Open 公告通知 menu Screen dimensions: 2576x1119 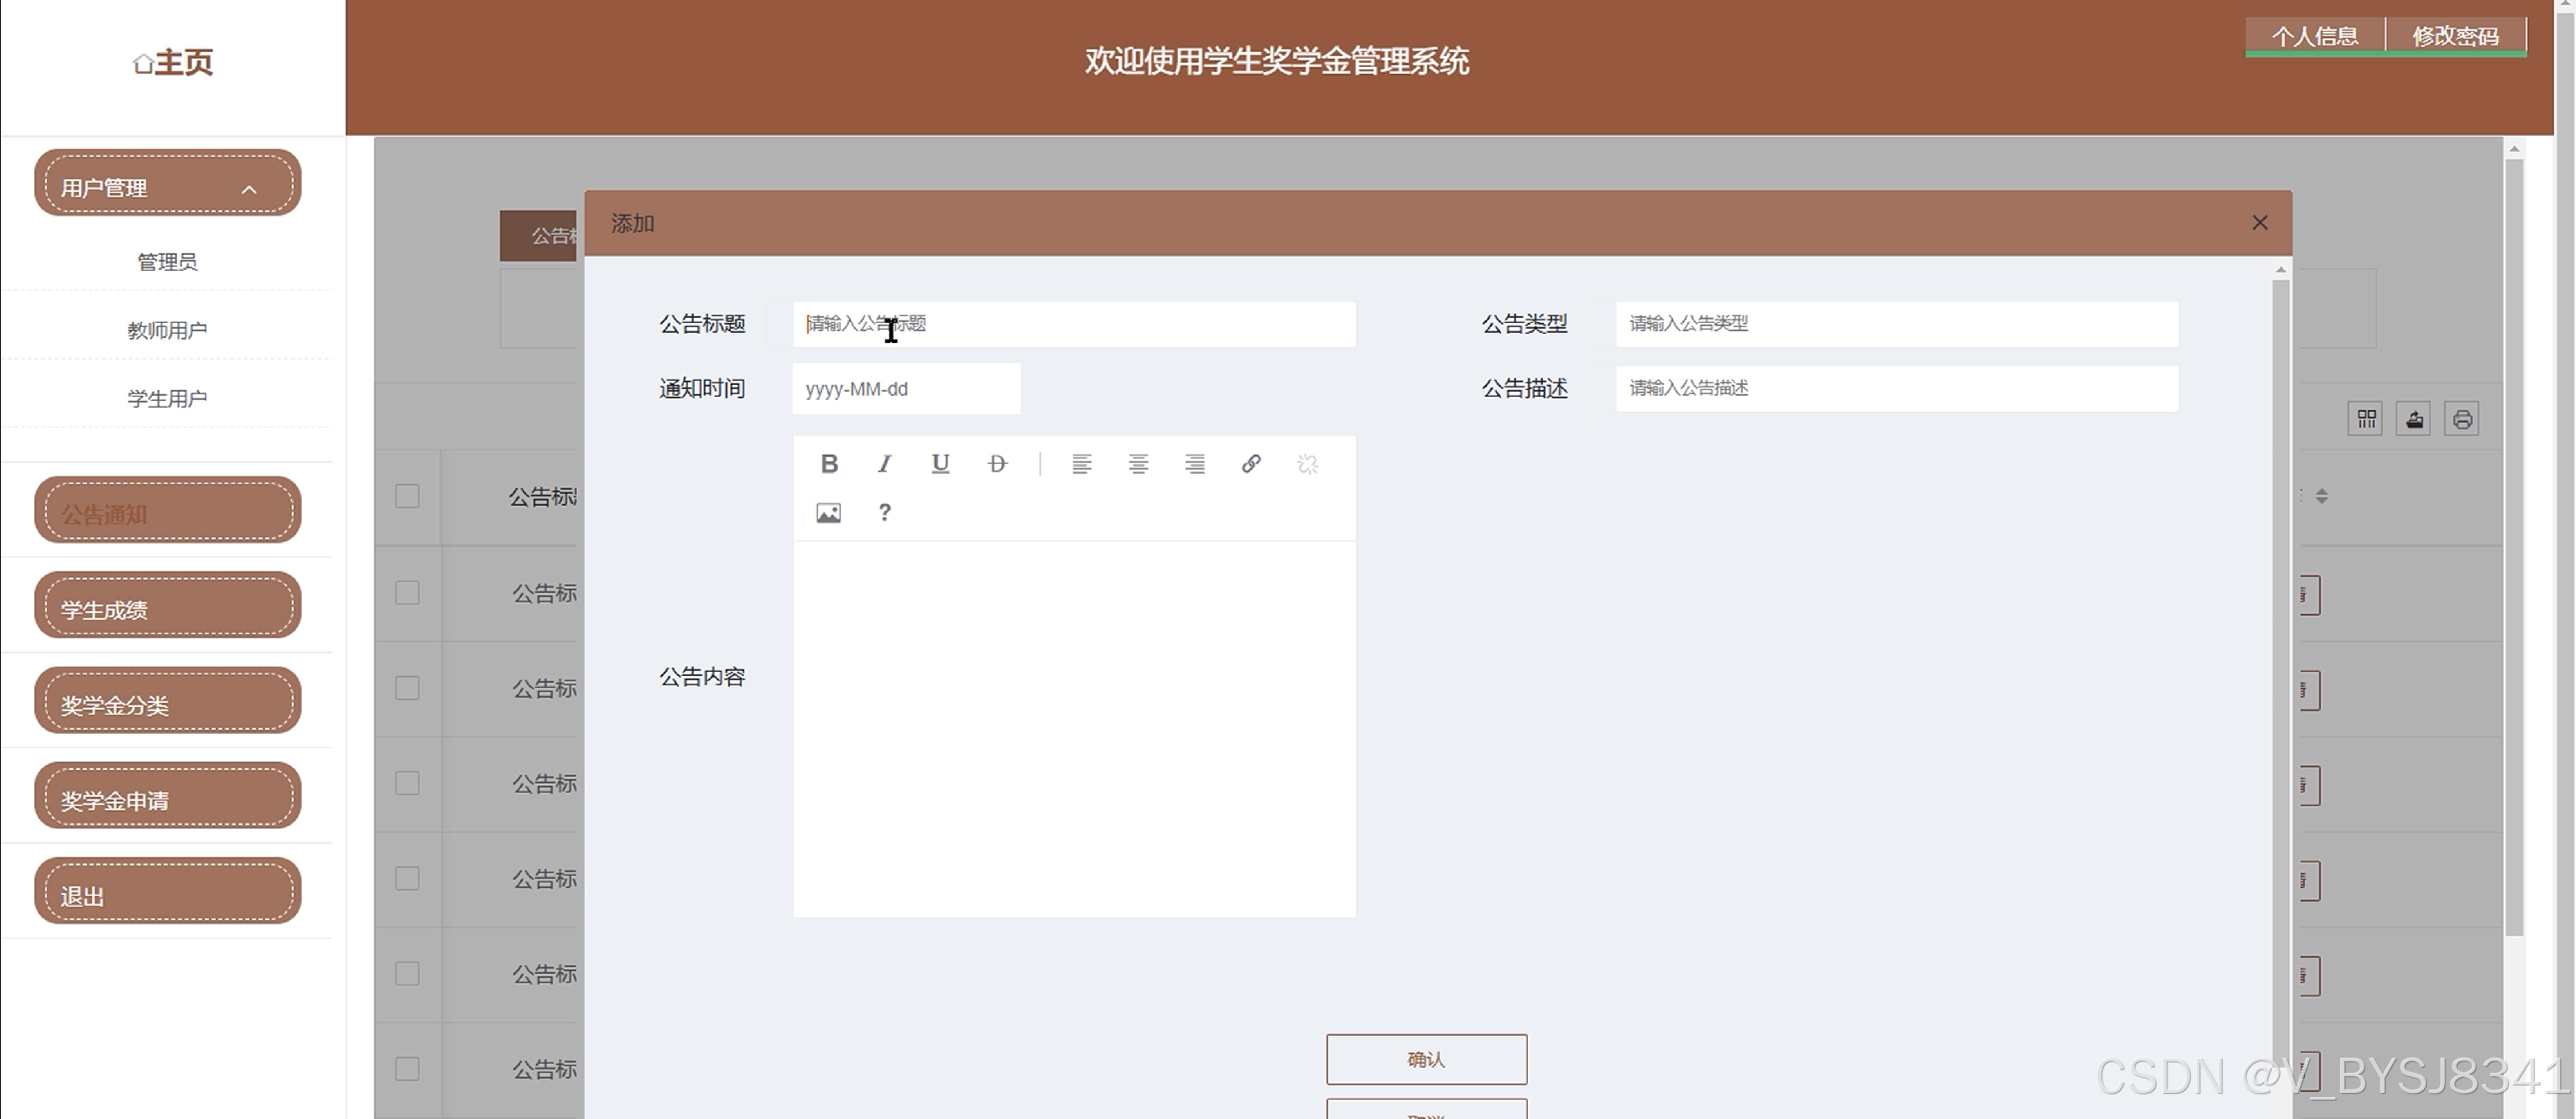click(168, 510)
